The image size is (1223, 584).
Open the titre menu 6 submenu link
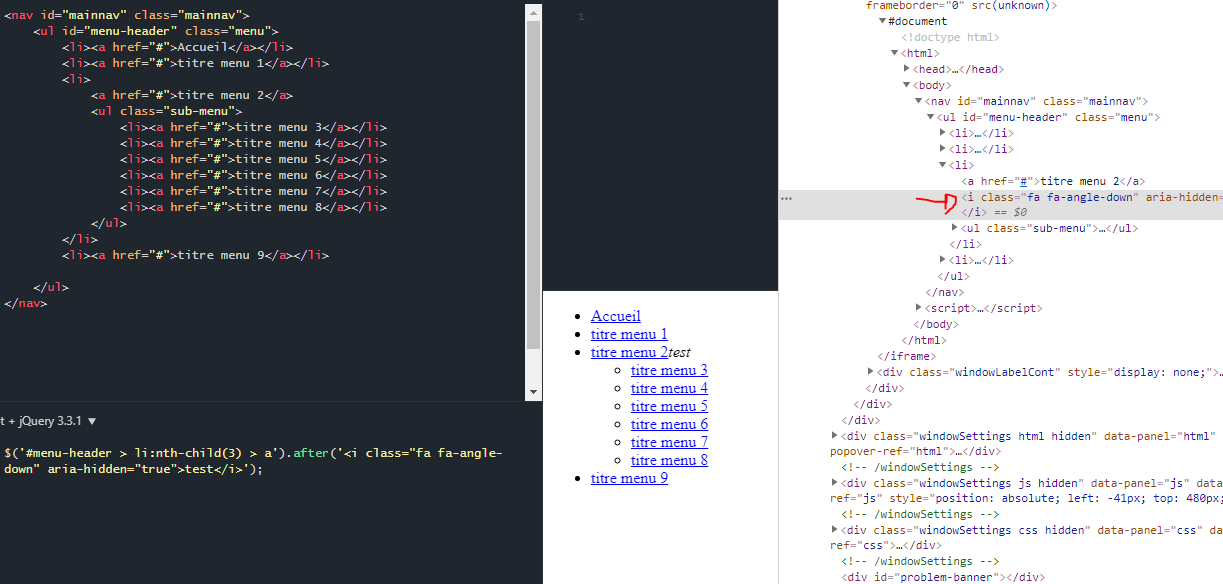click(x=669, y=424)
